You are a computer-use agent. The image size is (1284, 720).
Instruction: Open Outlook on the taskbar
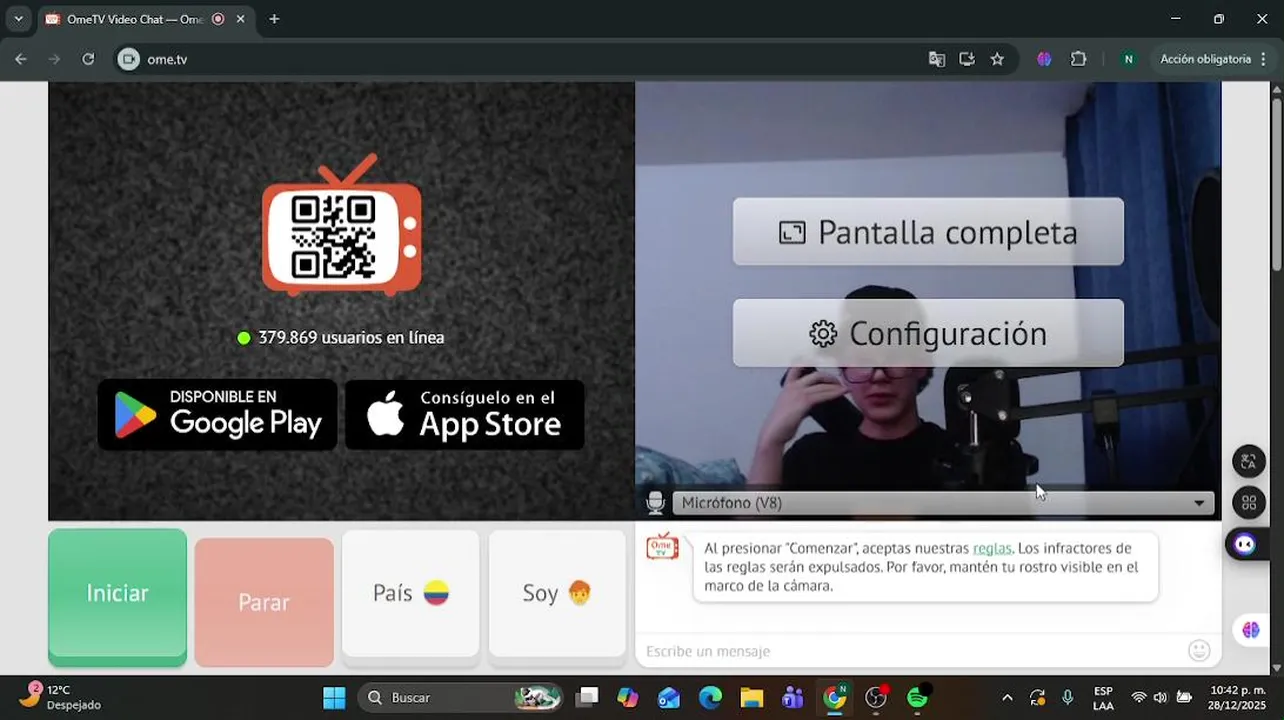point(669,697)
